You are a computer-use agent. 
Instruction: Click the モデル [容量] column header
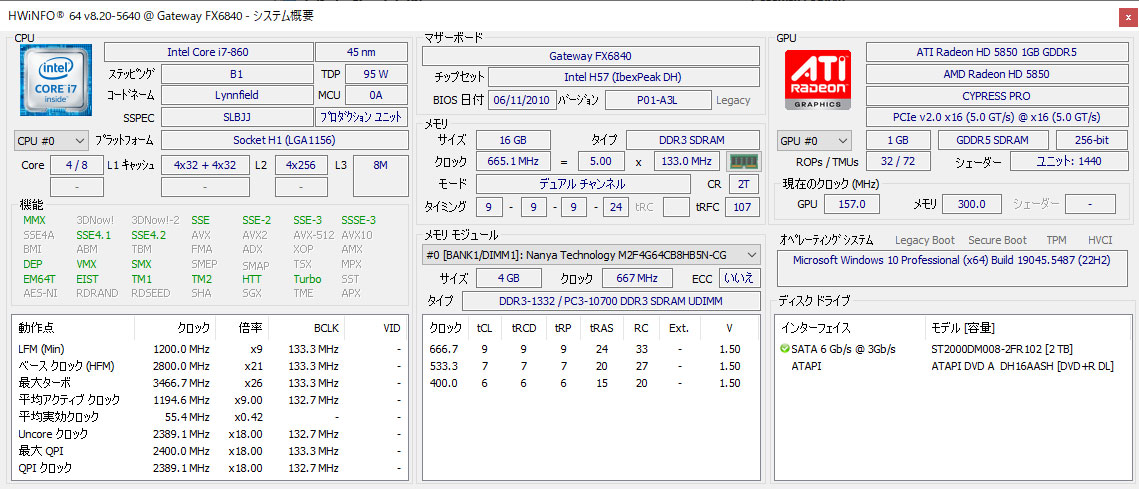(x=1027, y=328)
